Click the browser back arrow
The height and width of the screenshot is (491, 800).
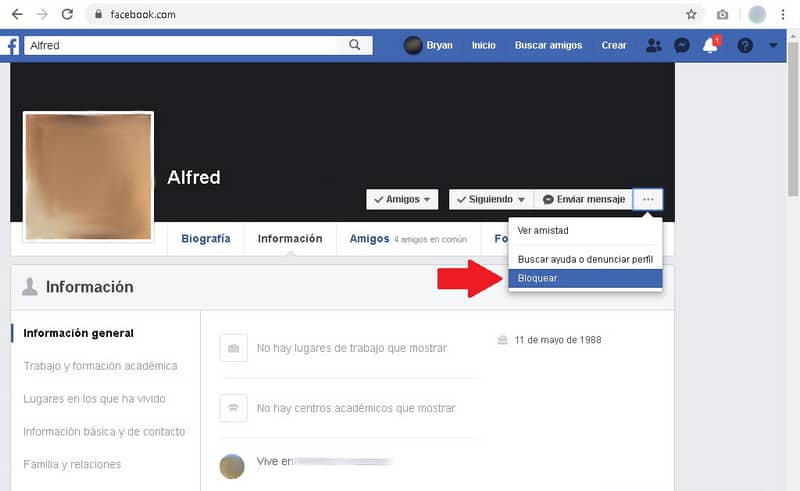[17, 14]
